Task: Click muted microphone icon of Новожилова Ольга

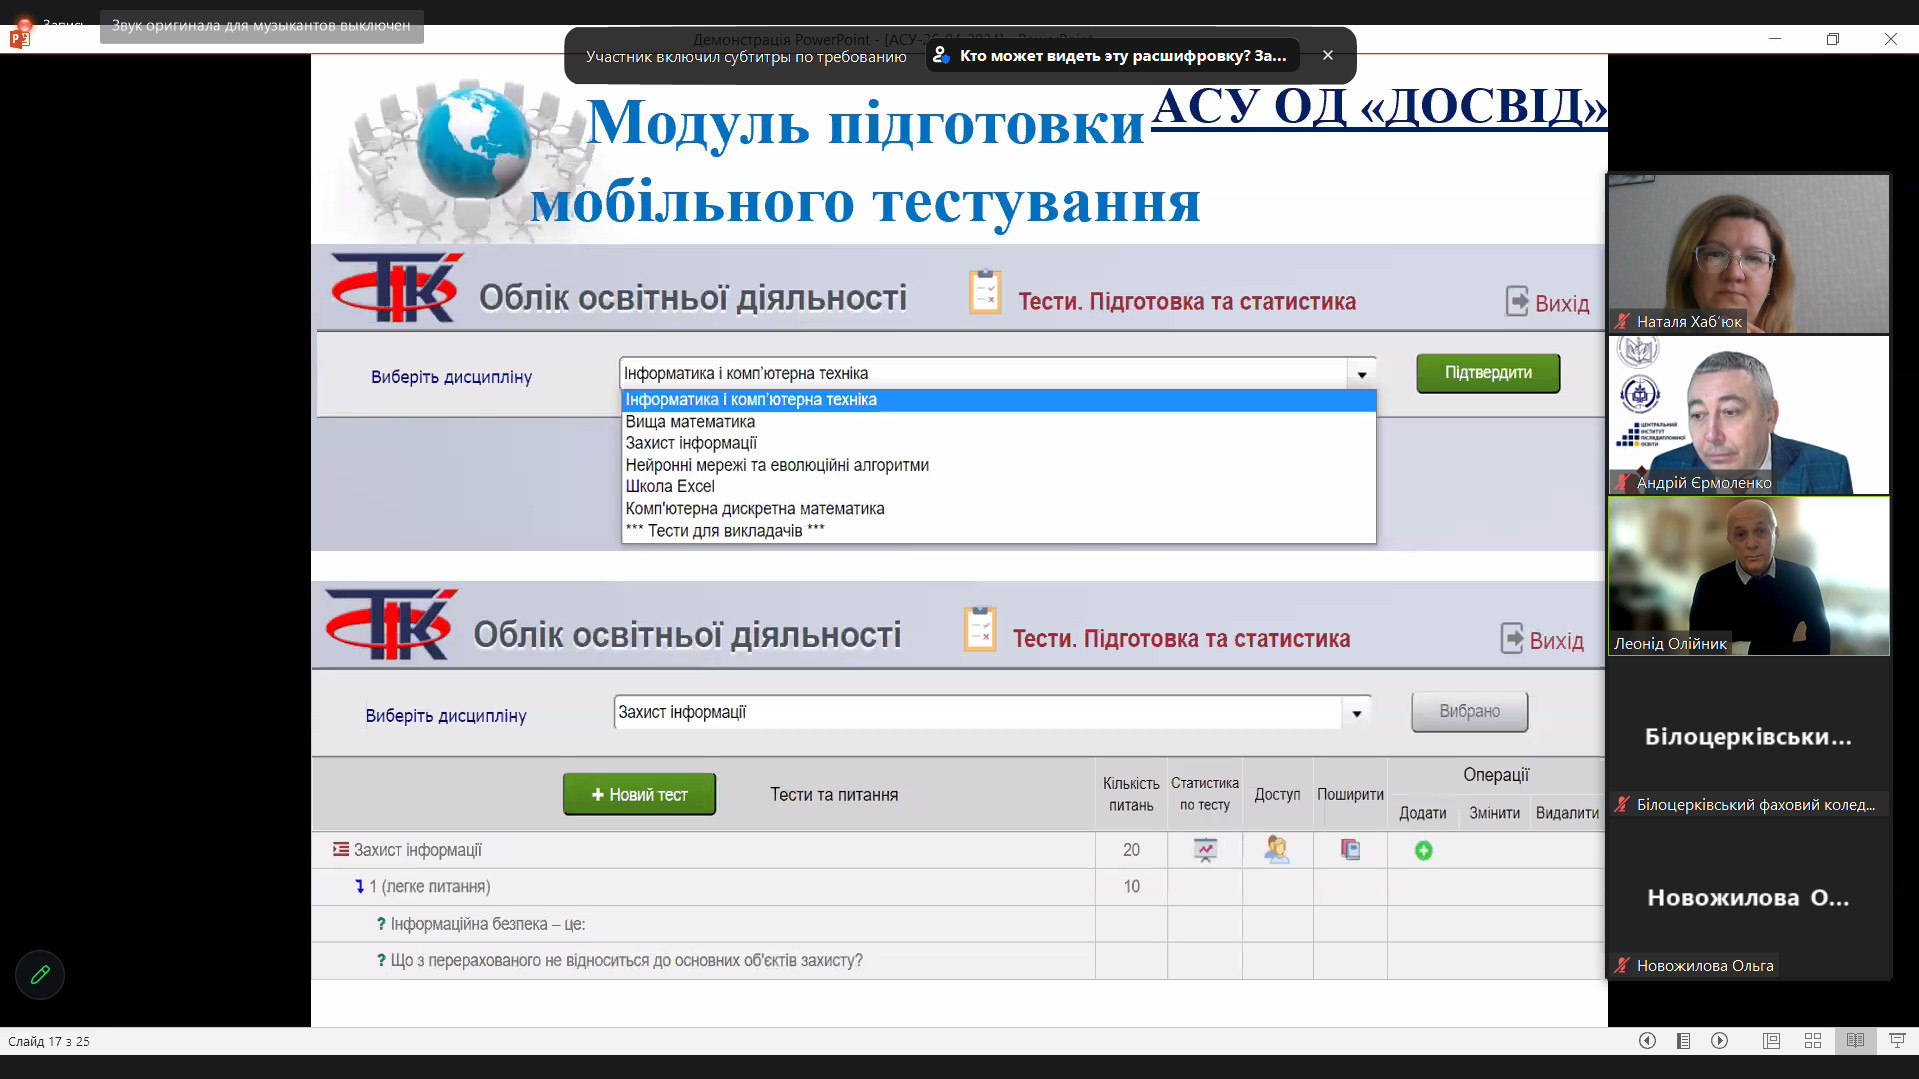Action: click(1622, 966)
